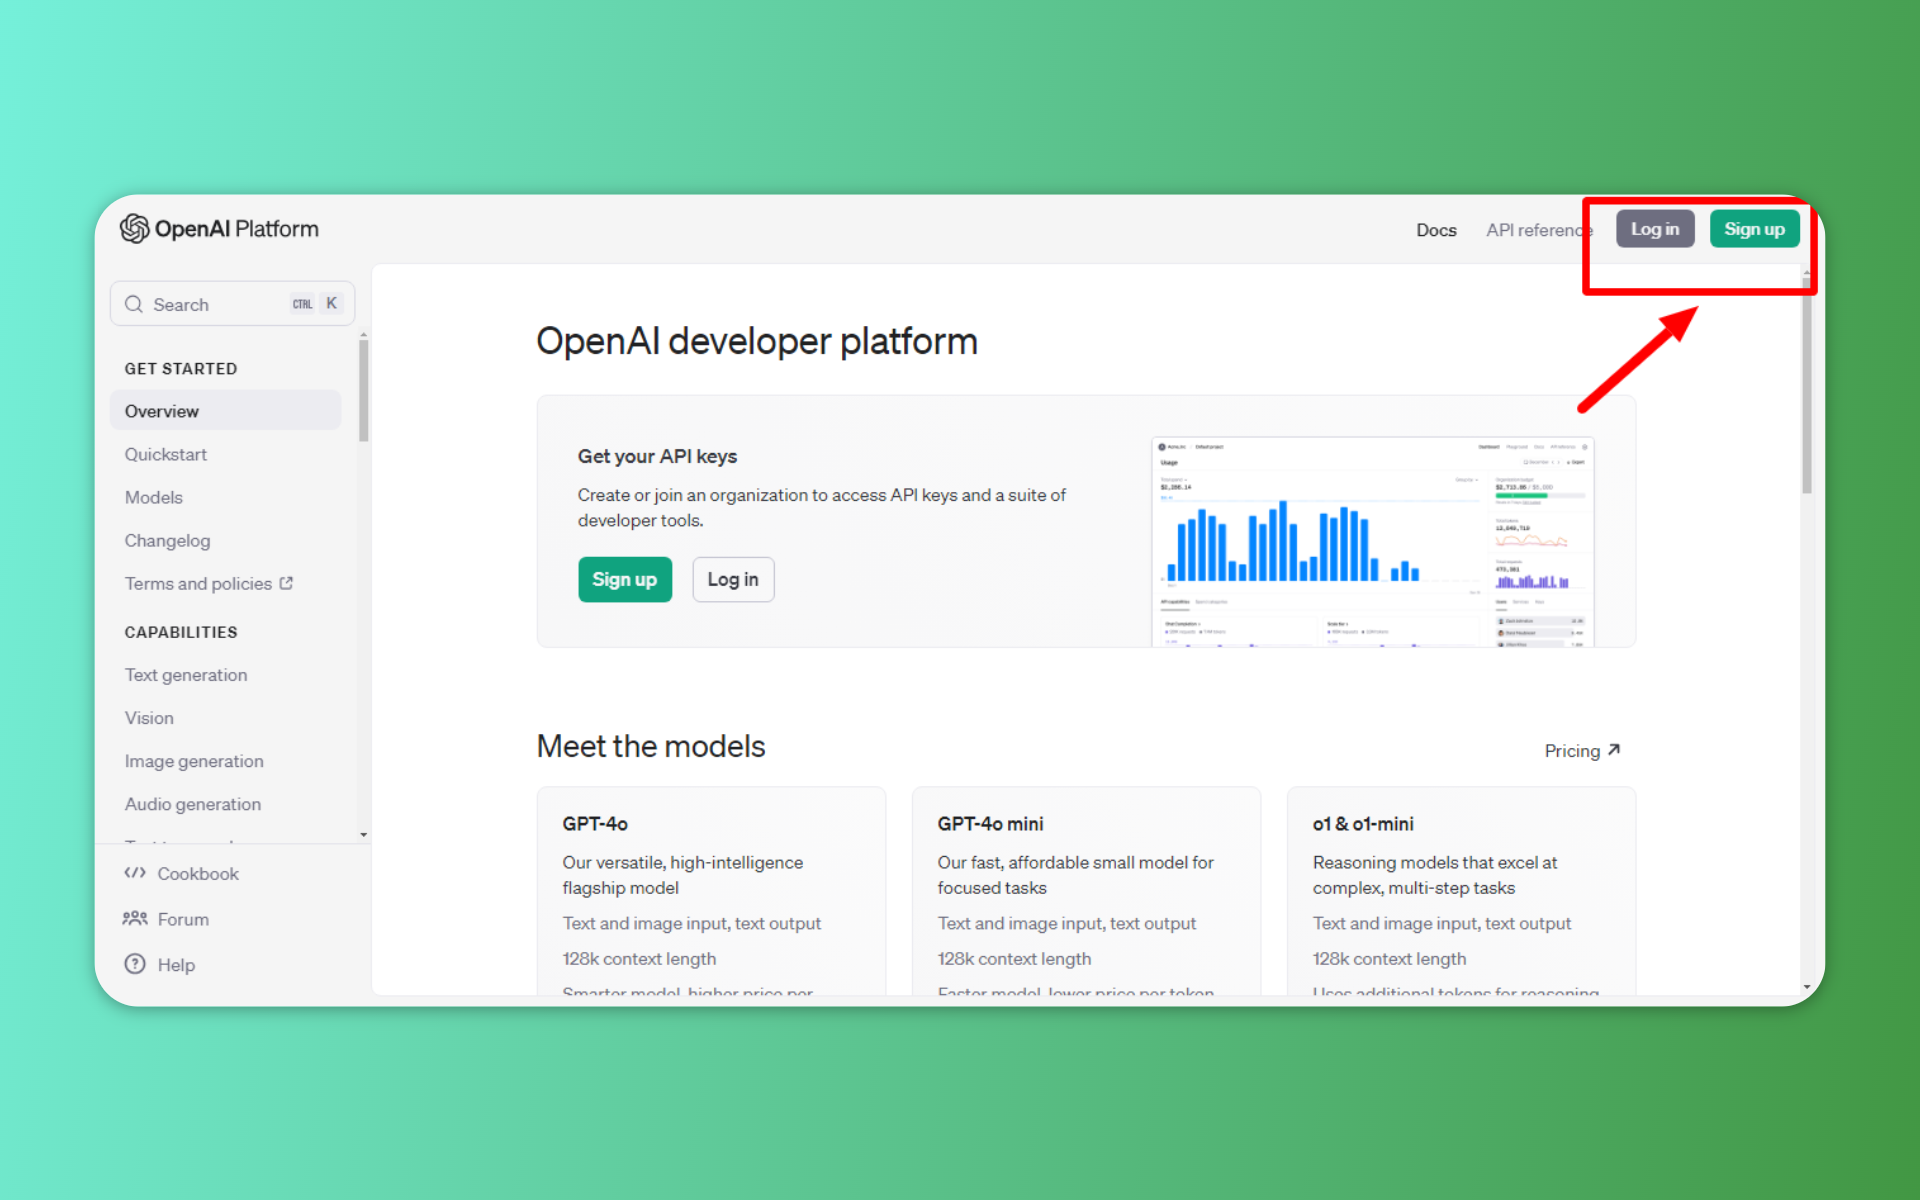Click the Help question mark icon

click(x=135, y=964)
